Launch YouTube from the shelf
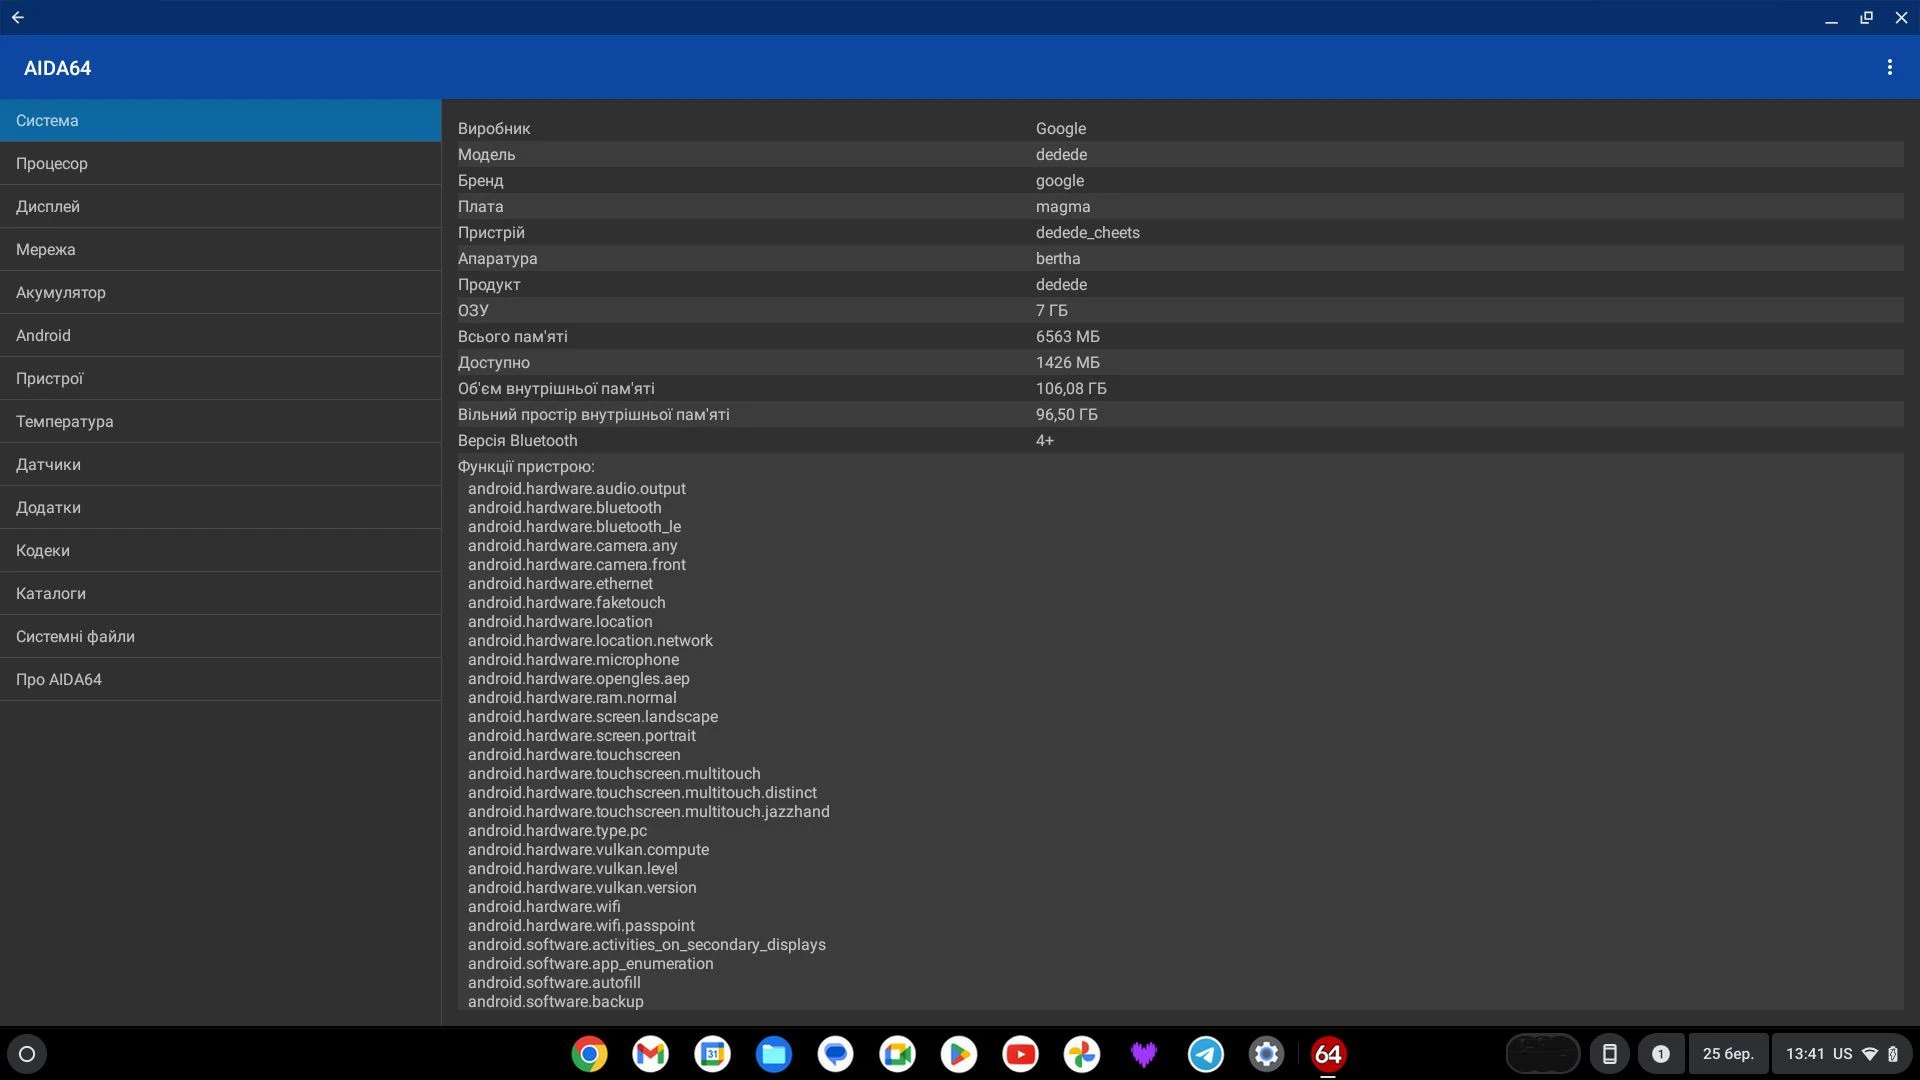 tap(1020, 1054)
